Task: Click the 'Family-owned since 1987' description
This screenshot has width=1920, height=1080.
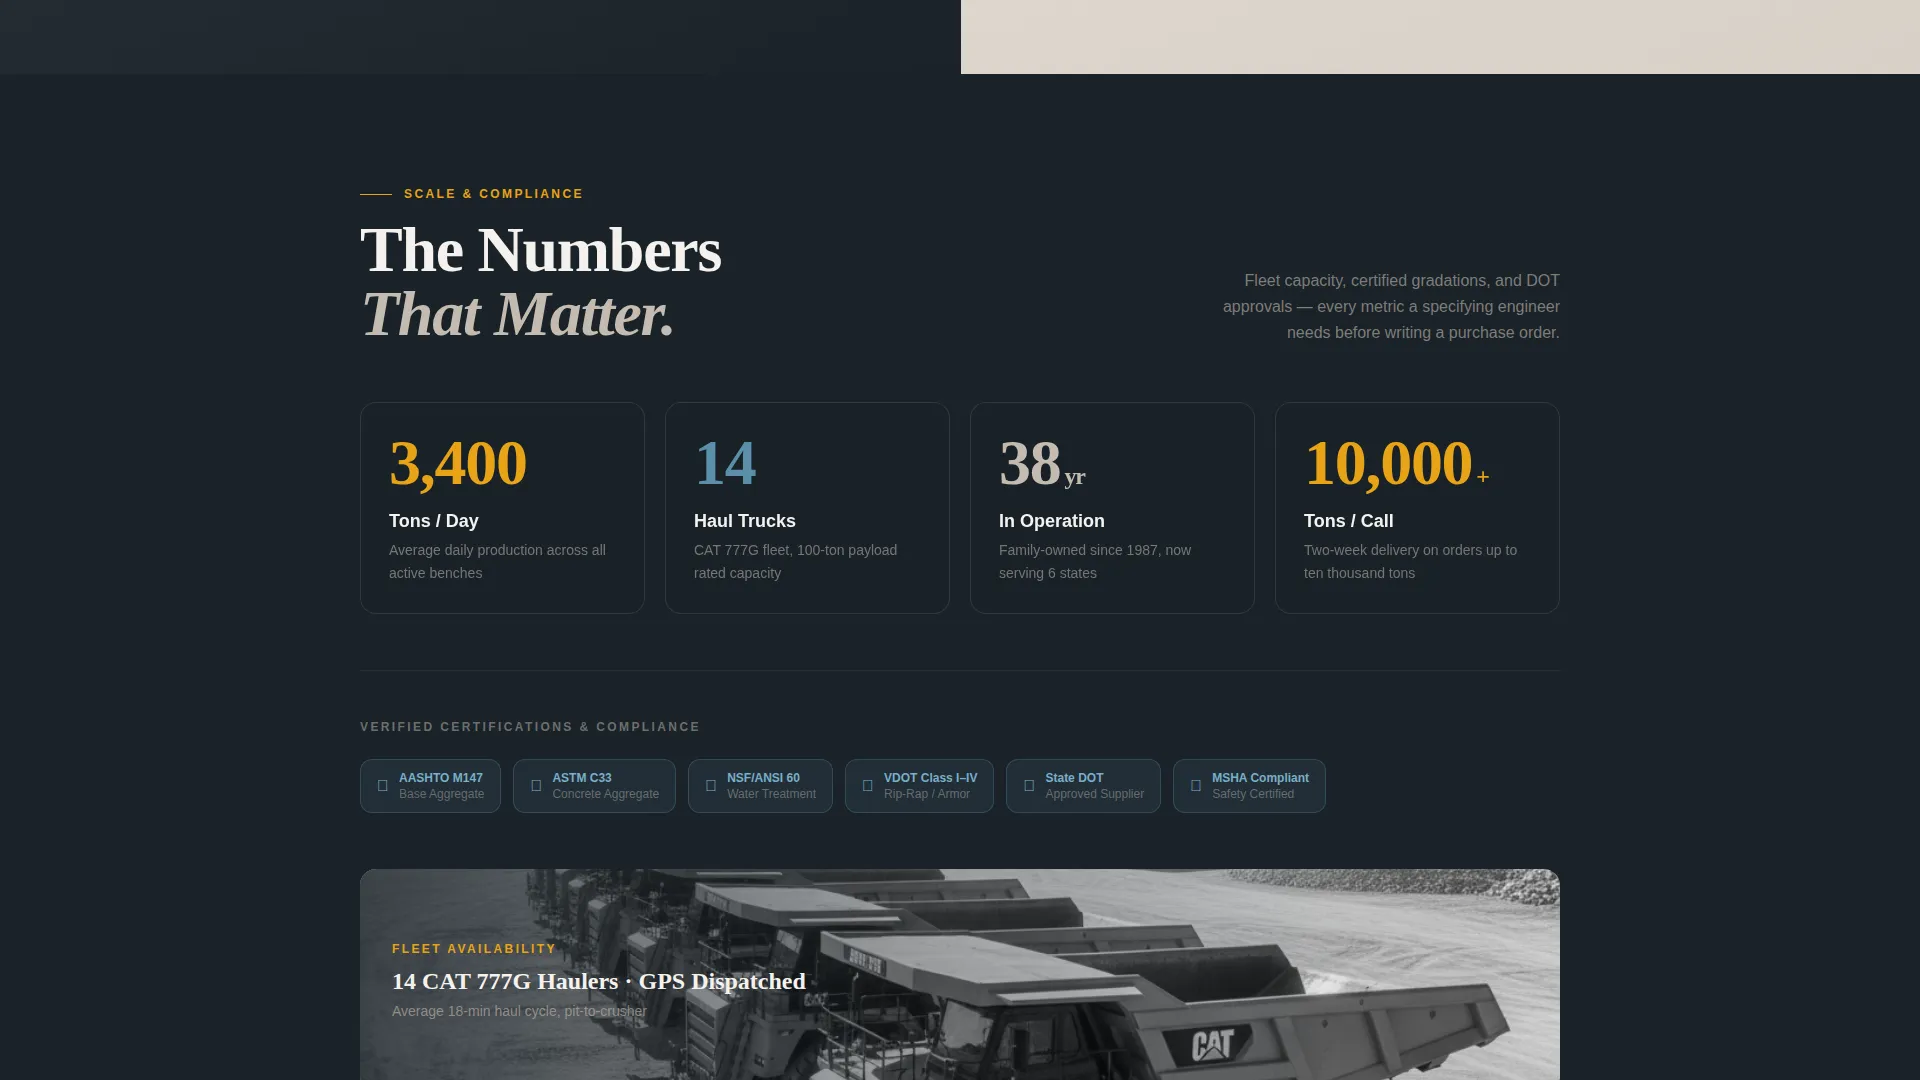Action: click(x=1095, y=562)
